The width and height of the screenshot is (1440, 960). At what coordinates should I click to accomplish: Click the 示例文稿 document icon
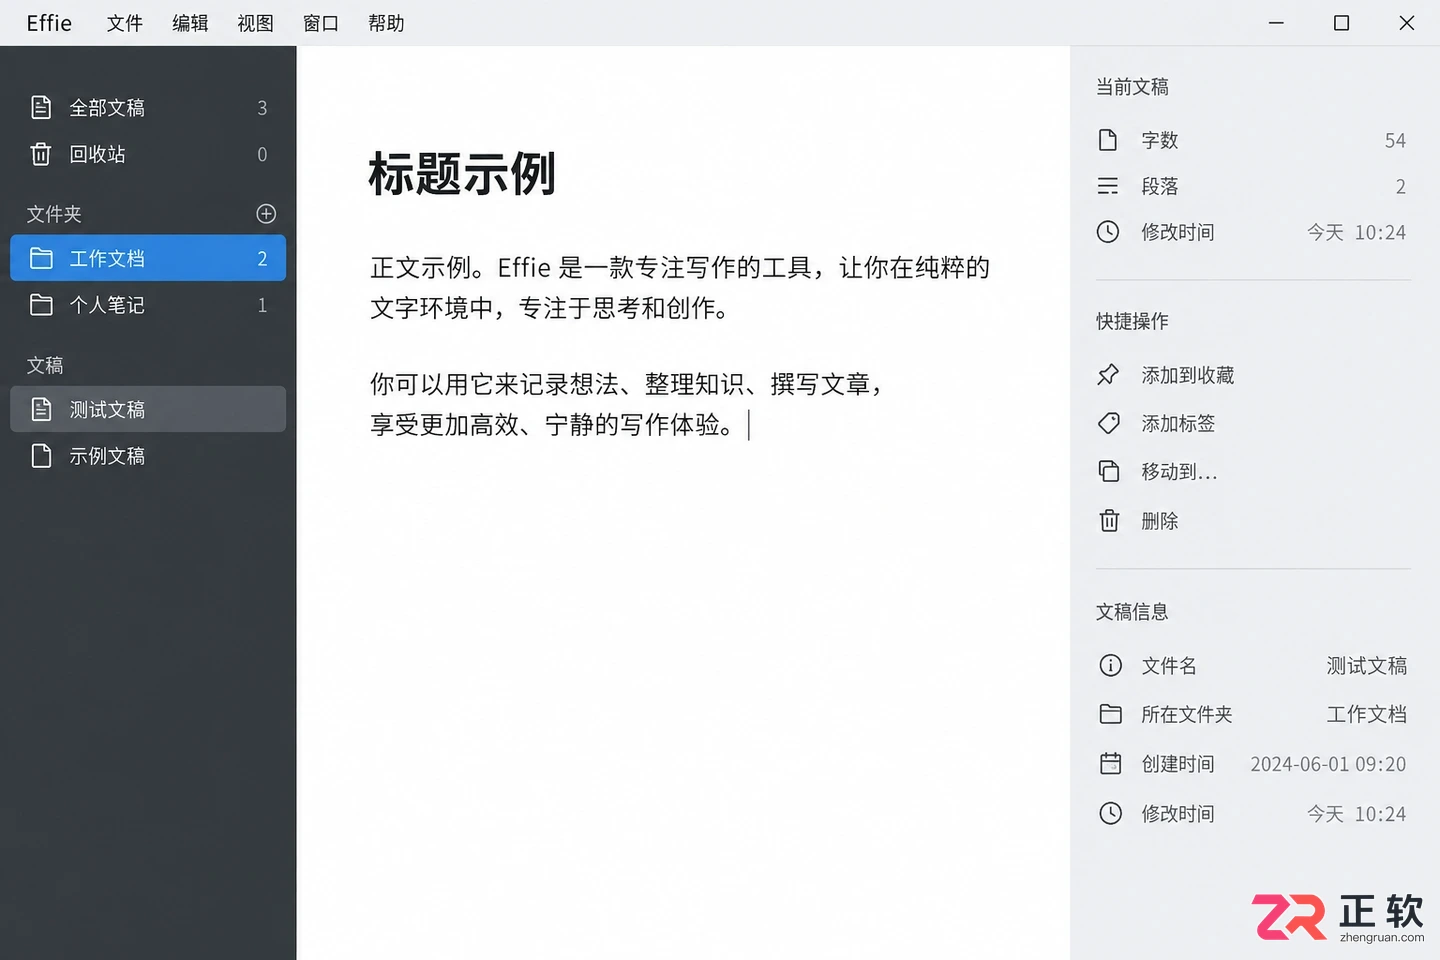click(41, 456)
